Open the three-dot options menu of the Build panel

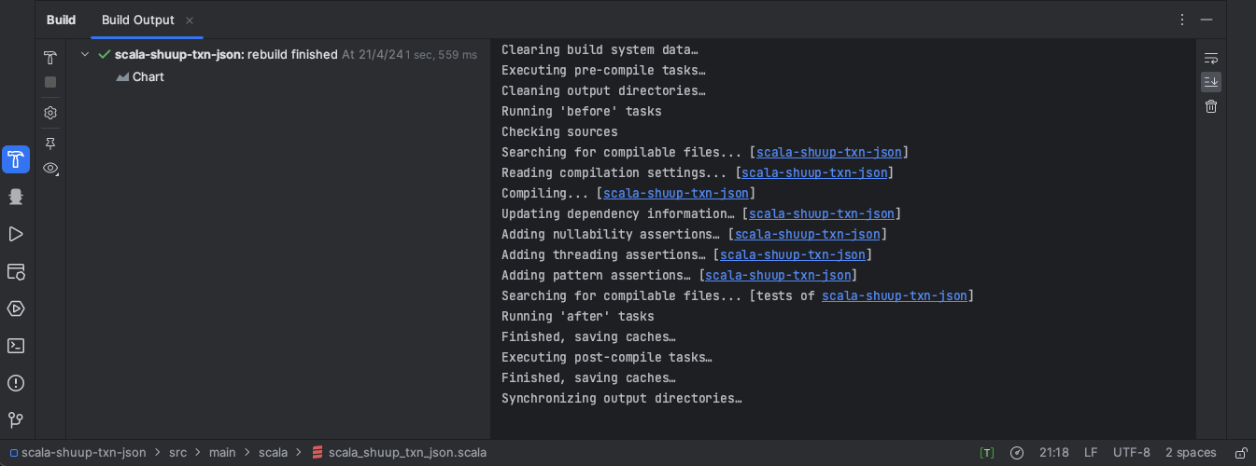point(1182,20)
